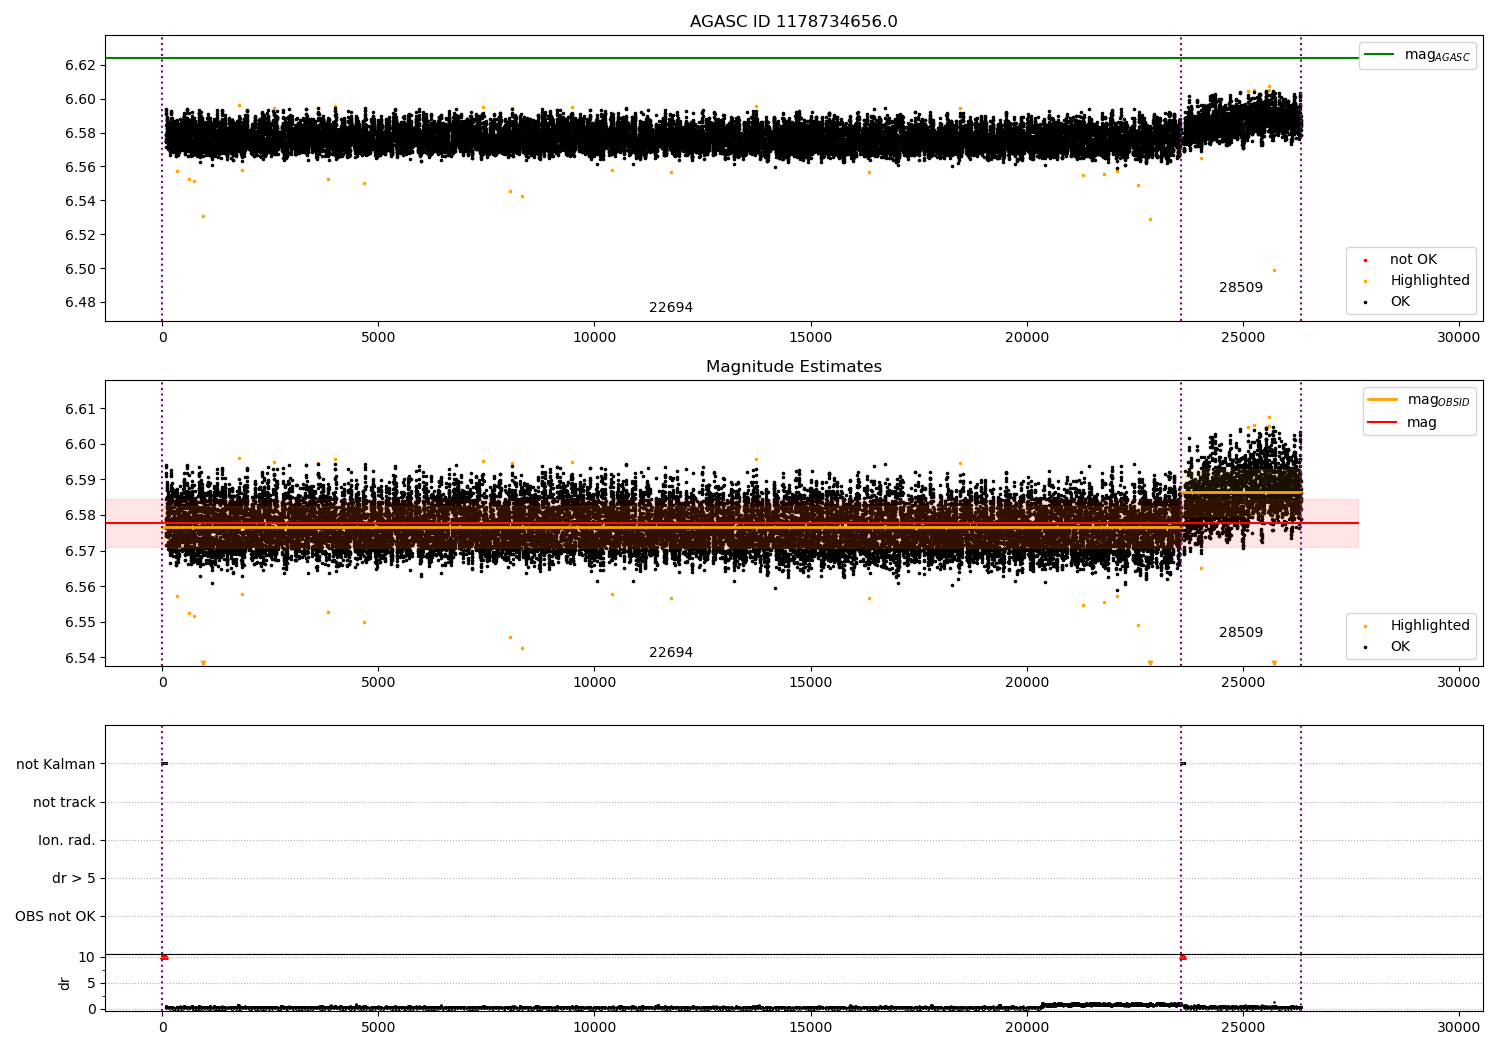Click the "dr > 5" axis label
This screenshot has width=1500, height=1050.
click(74, 879)
